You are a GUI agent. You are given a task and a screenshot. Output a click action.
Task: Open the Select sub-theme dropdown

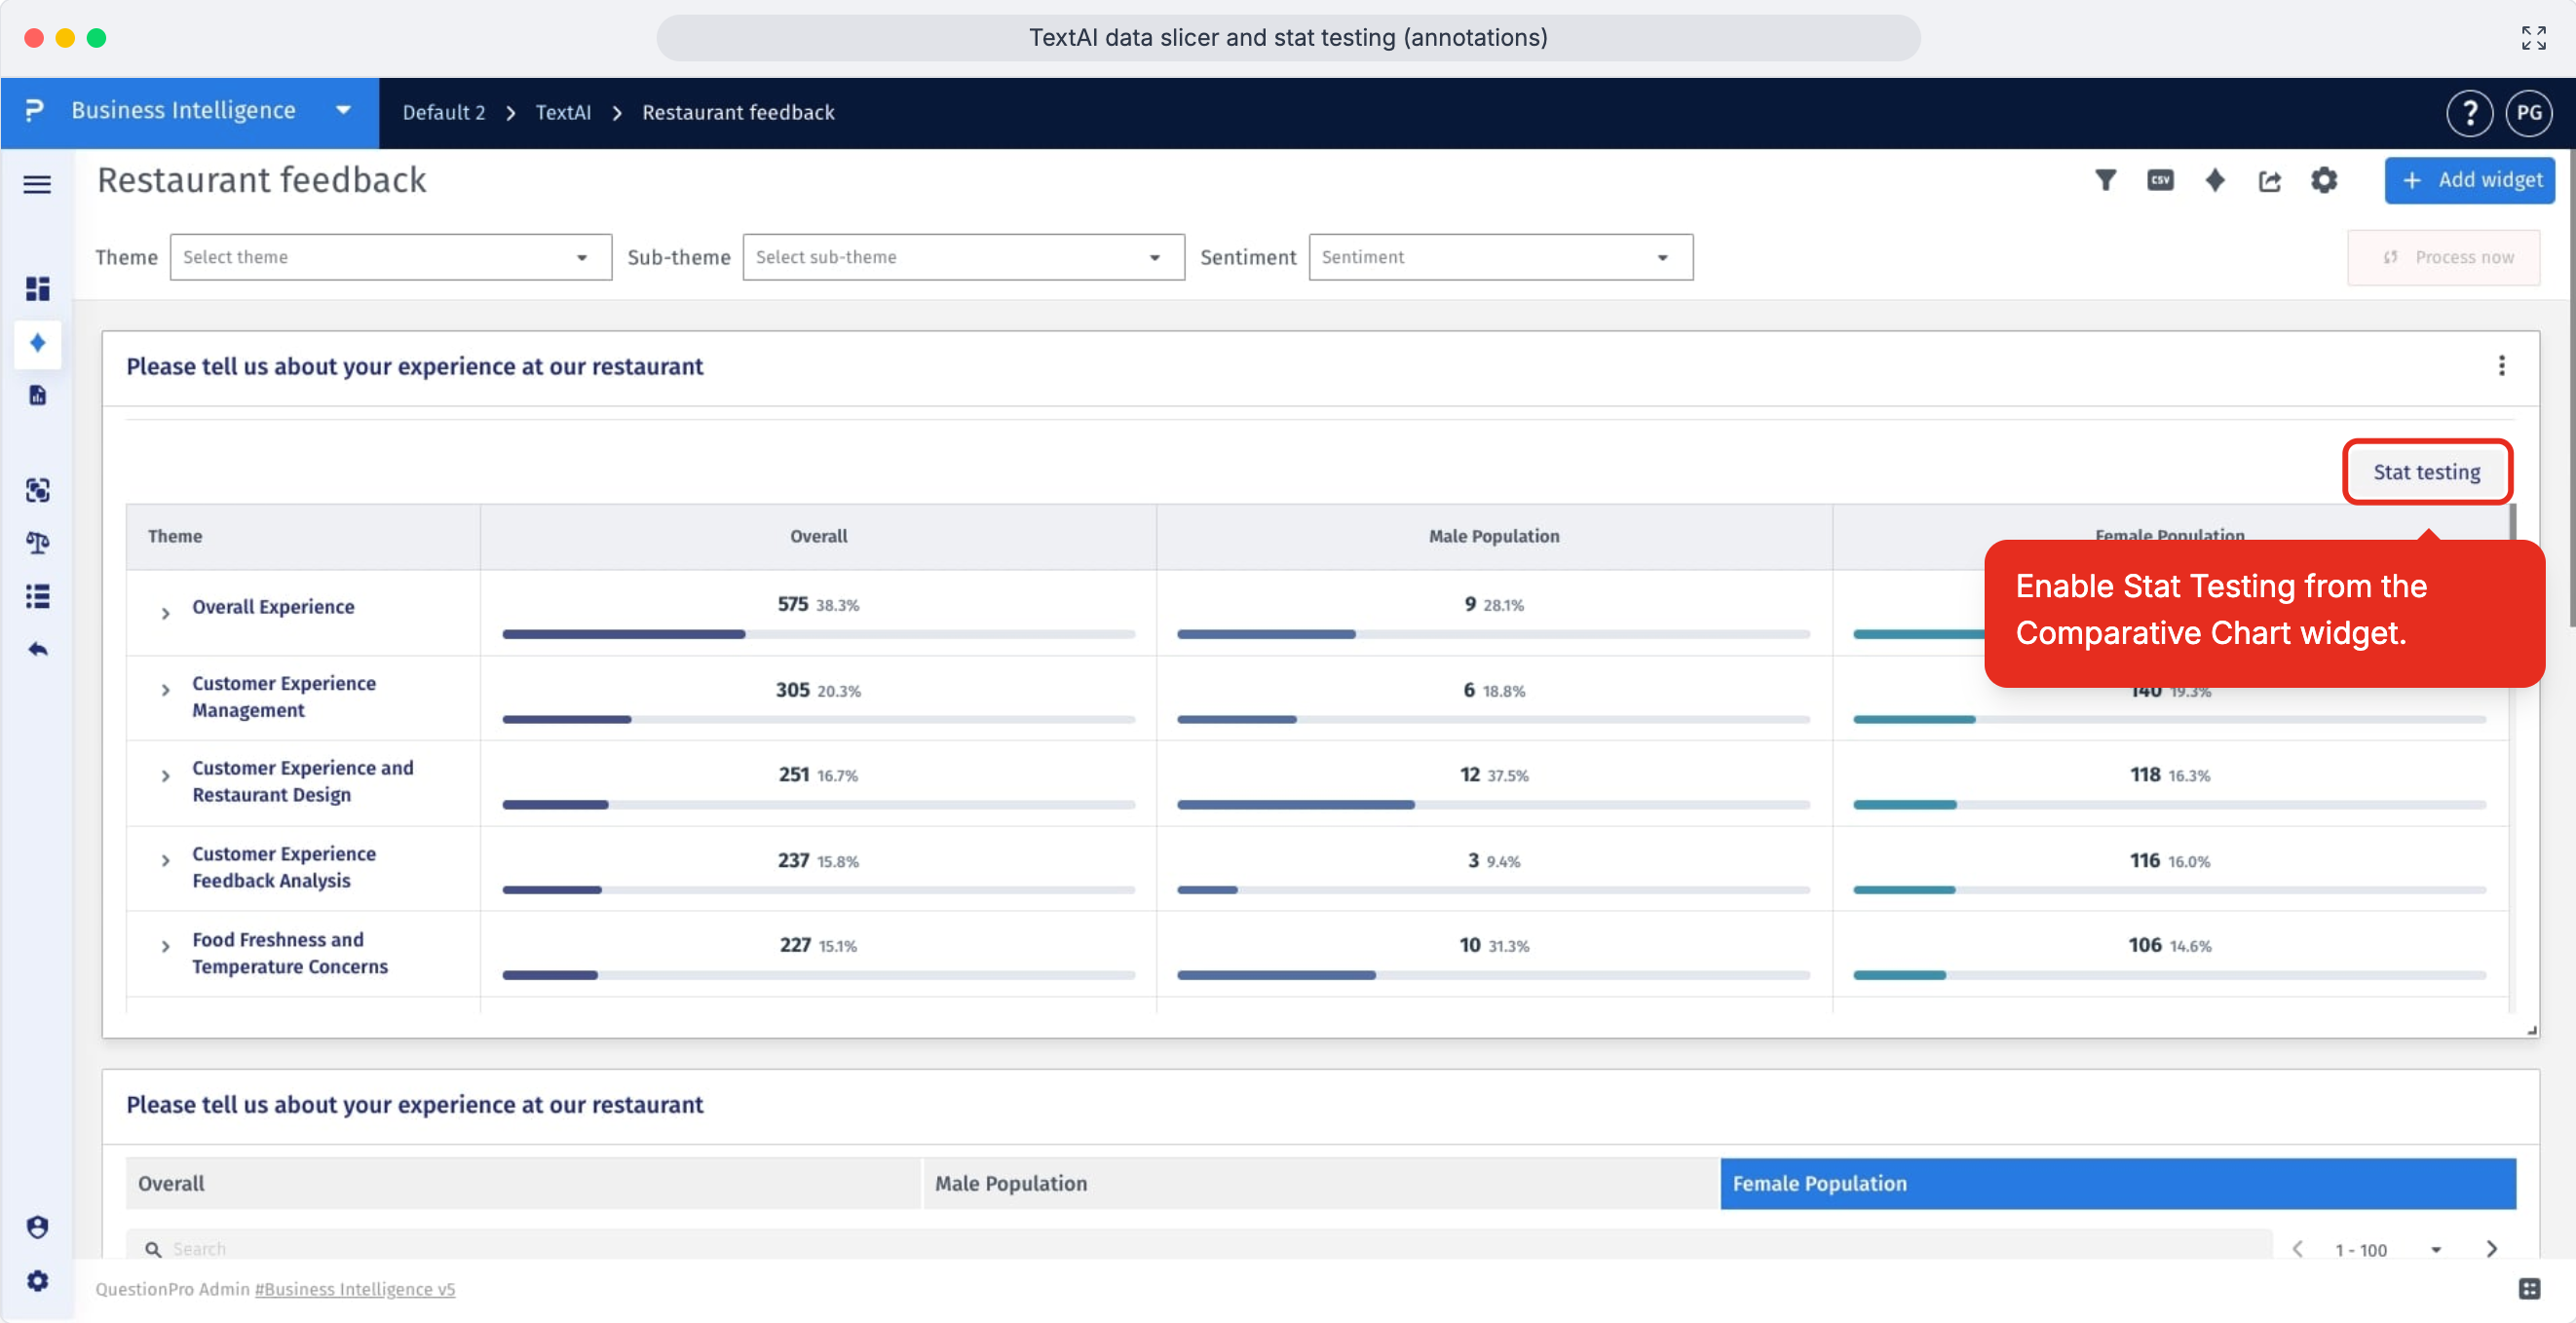click(963, 257)
